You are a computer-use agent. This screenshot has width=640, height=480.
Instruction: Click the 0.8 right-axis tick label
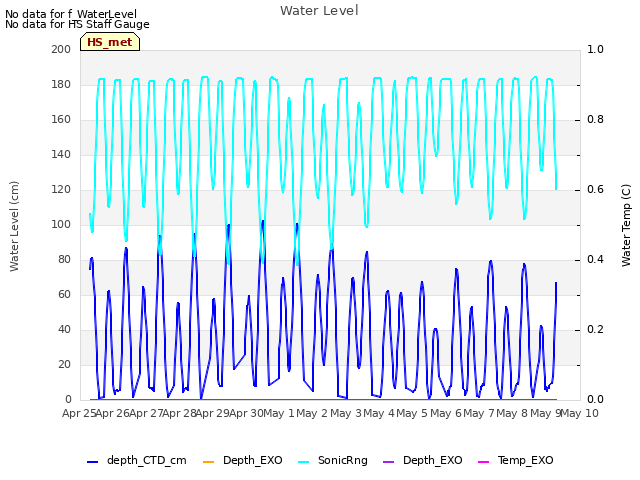(595, 120)
